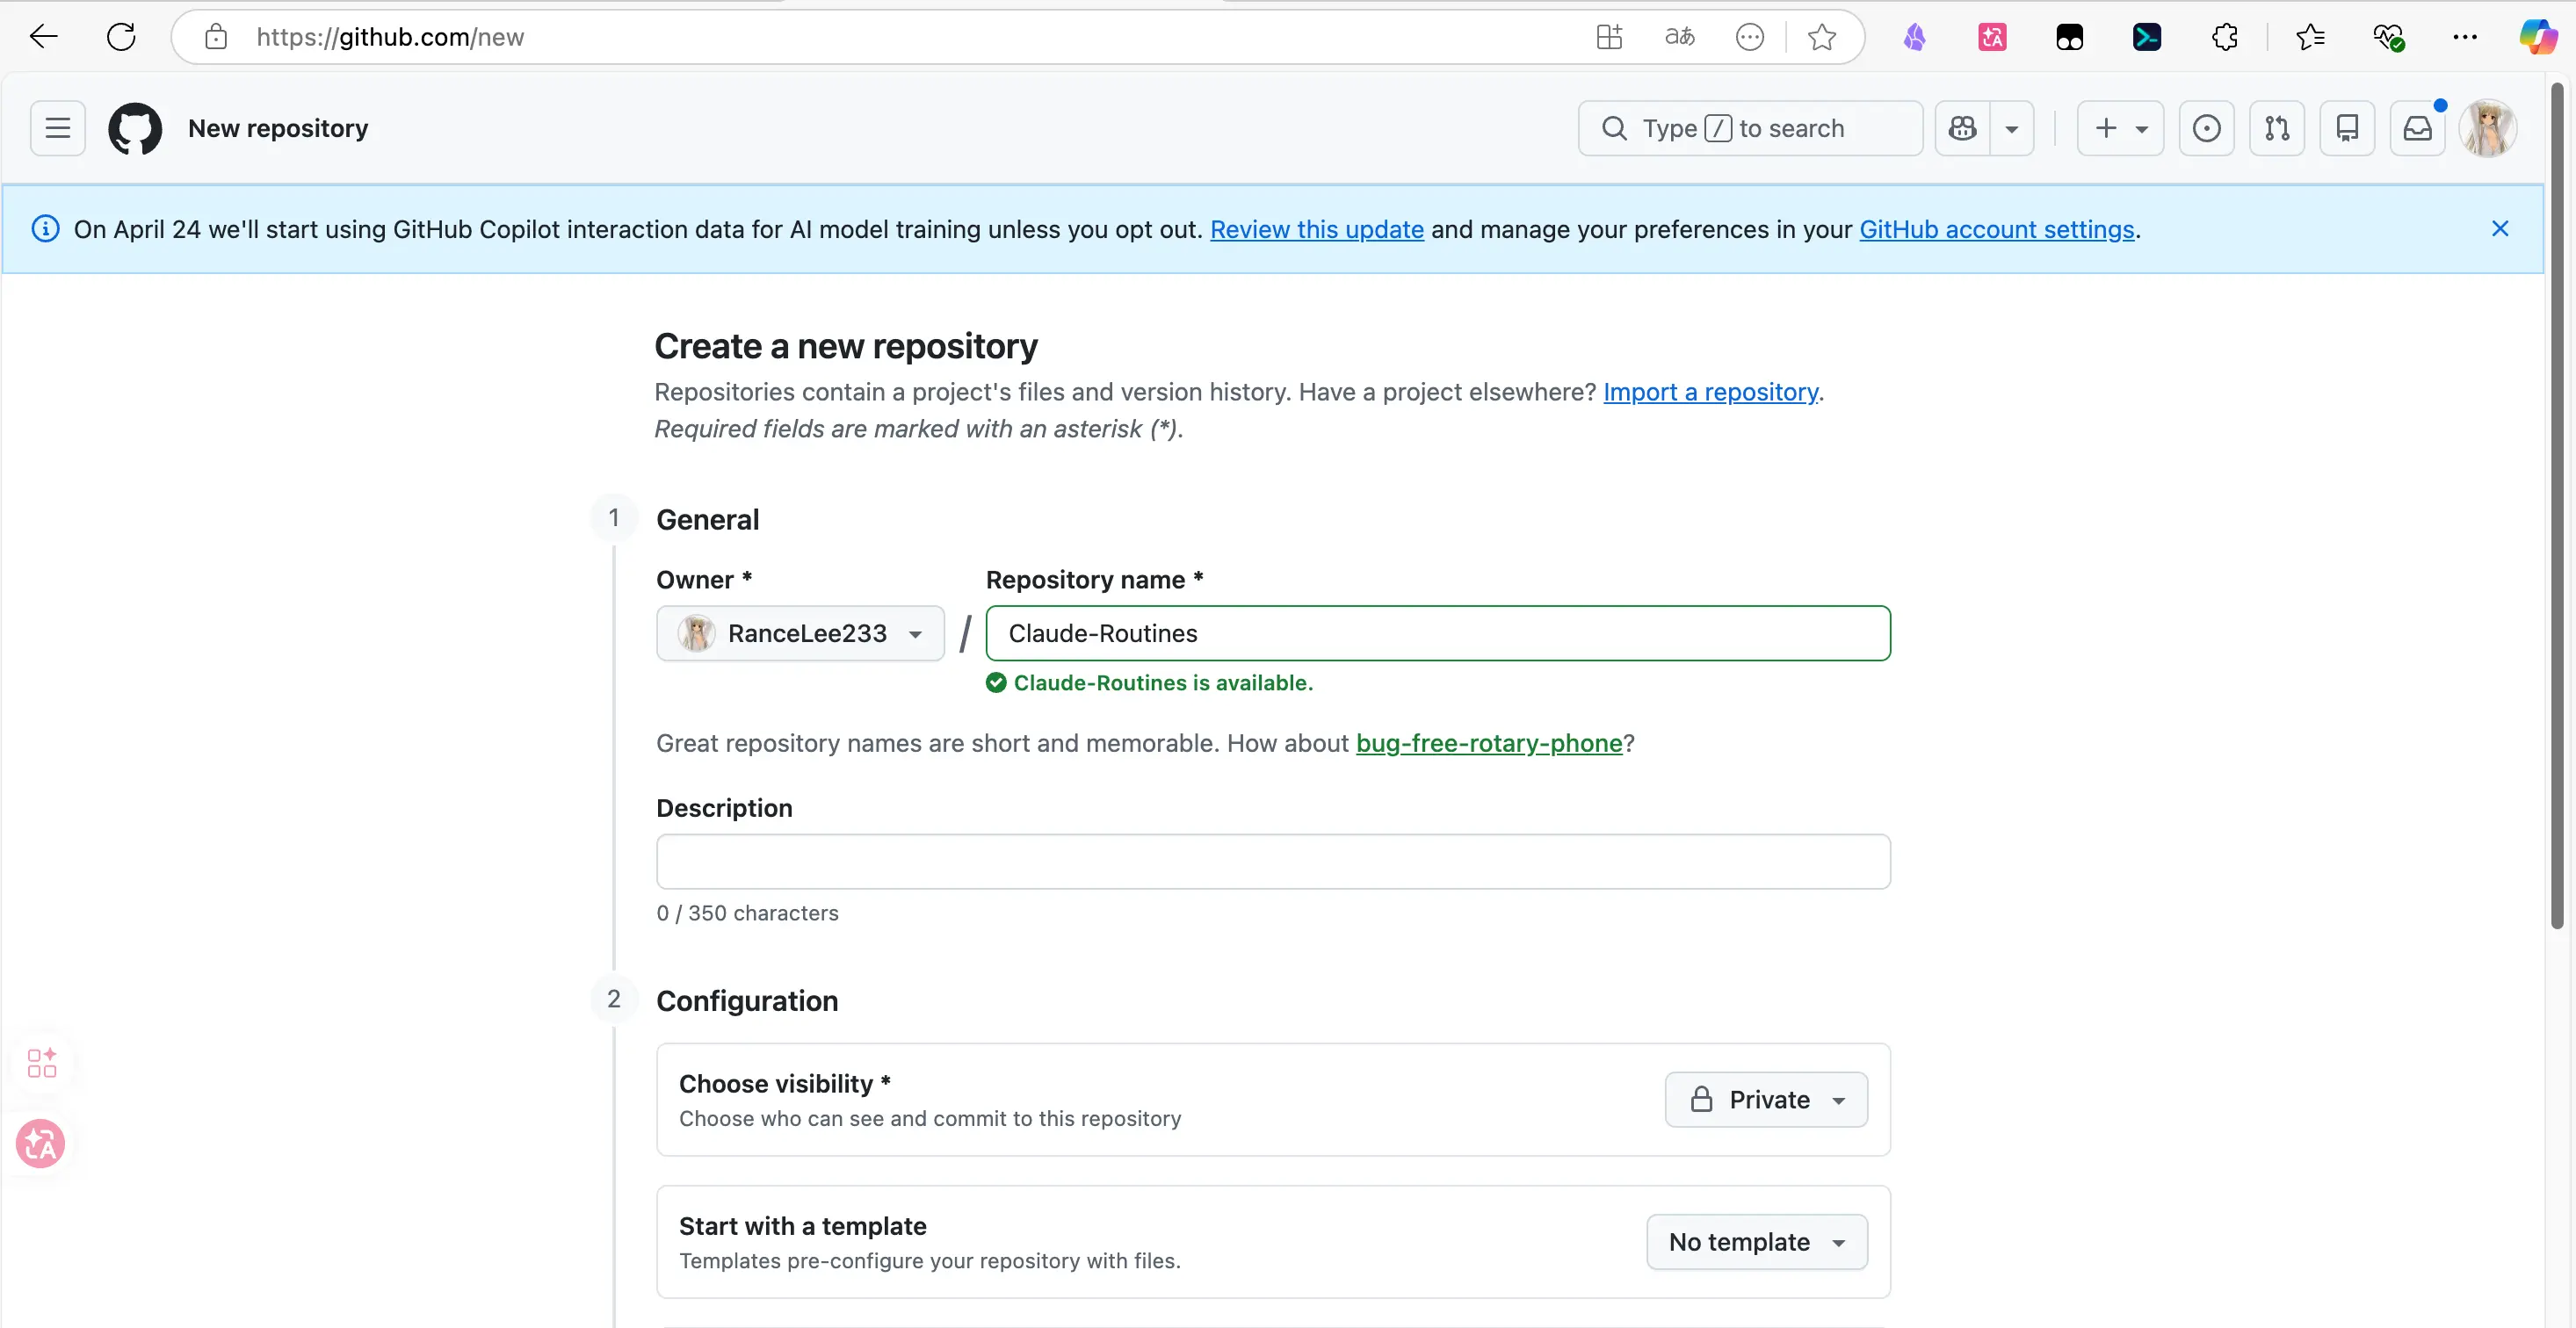Image resolution: width=2576 pixels, height=1328 pixels.
Task: Open the Copilot chat icon
Action: [x=1962, y=128]
